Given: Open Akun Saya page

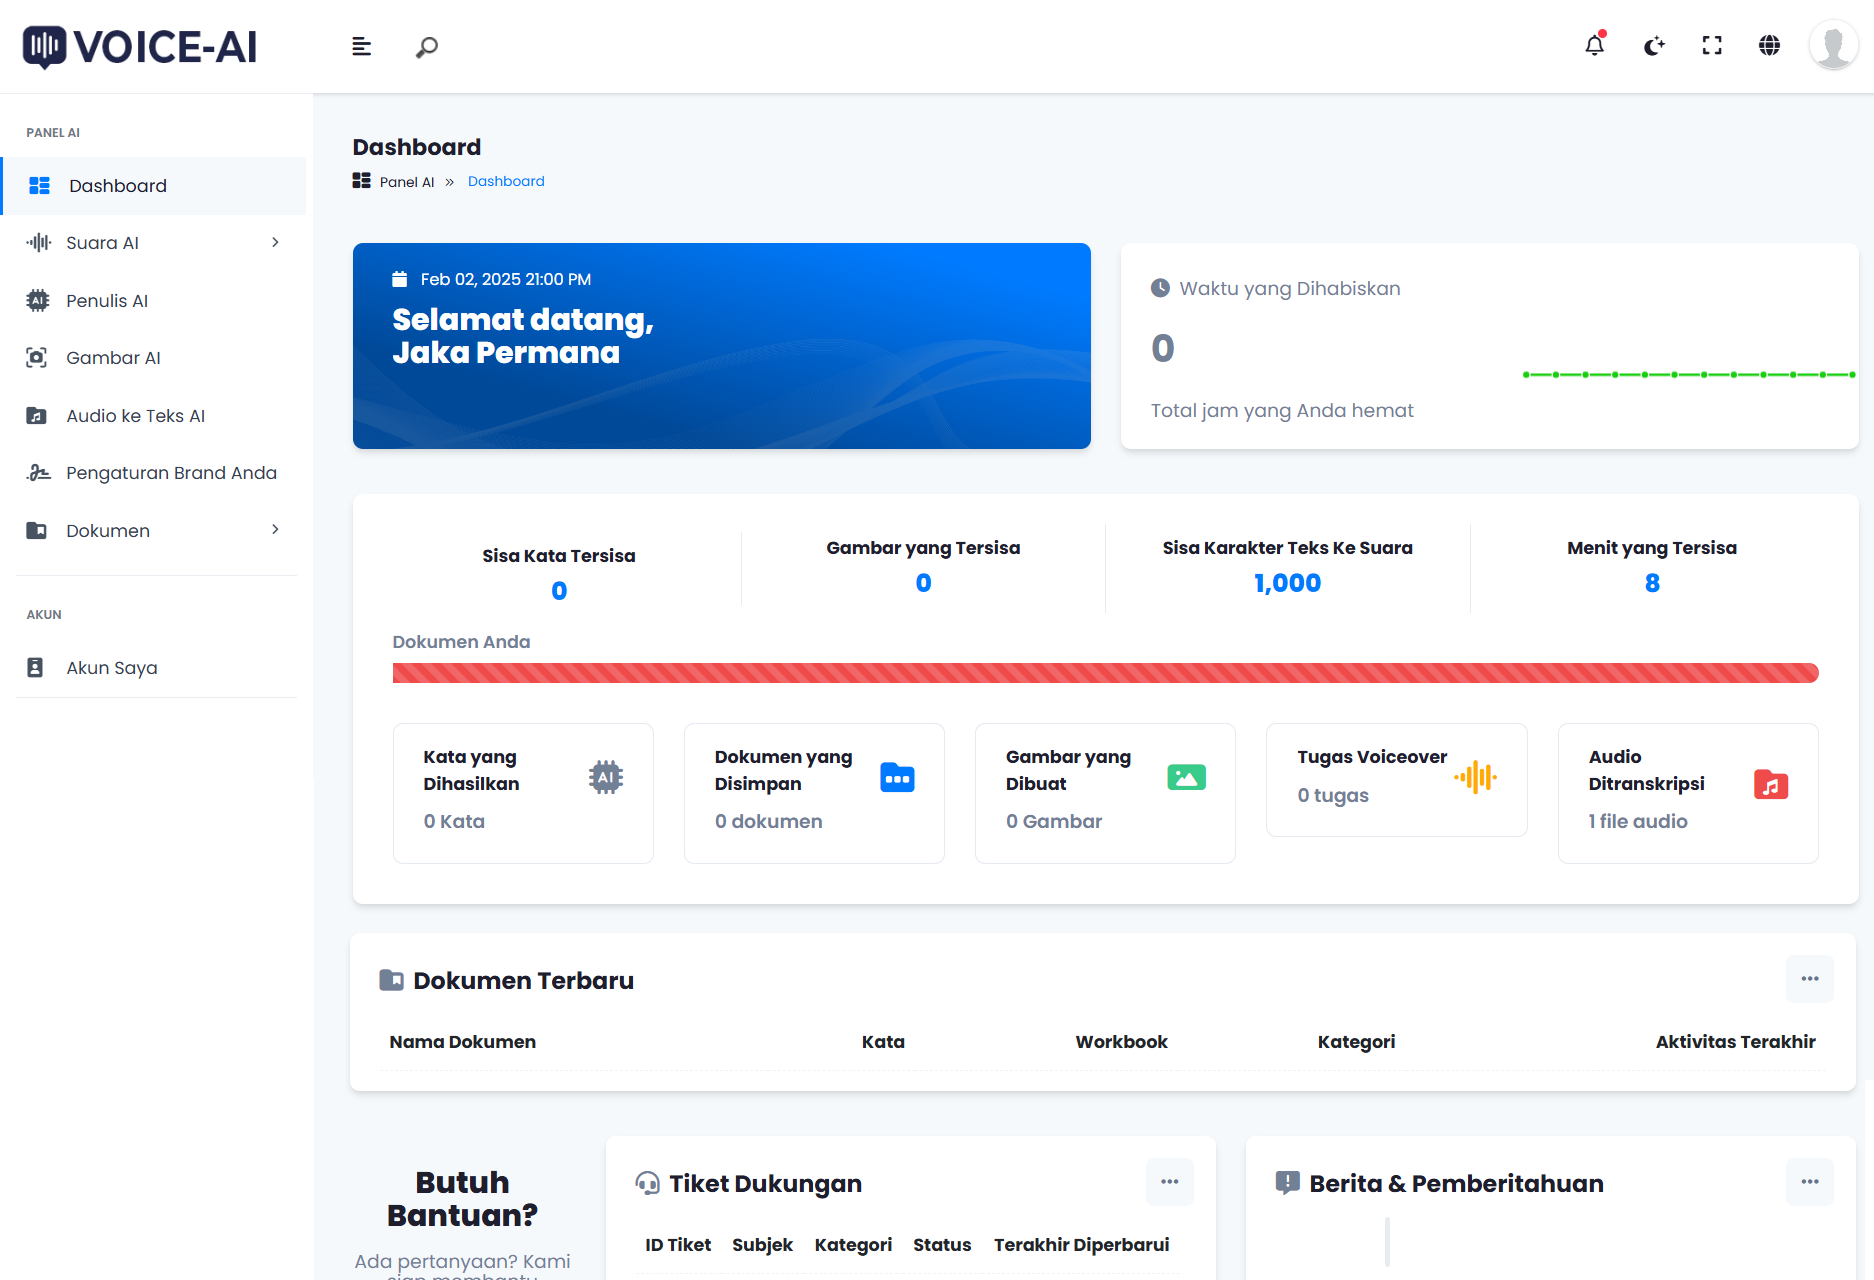Looking at the screenshot, I should [x=112, y=668].
